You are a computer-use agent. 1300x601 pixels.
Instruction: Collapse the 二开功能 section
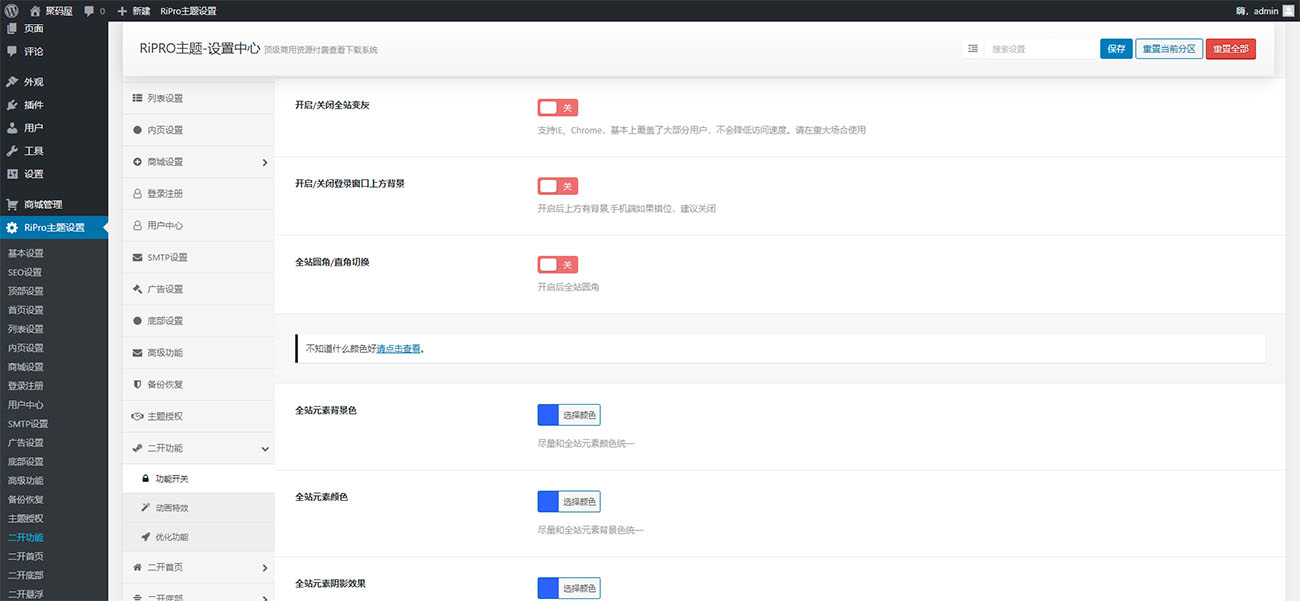click(264, 449)
